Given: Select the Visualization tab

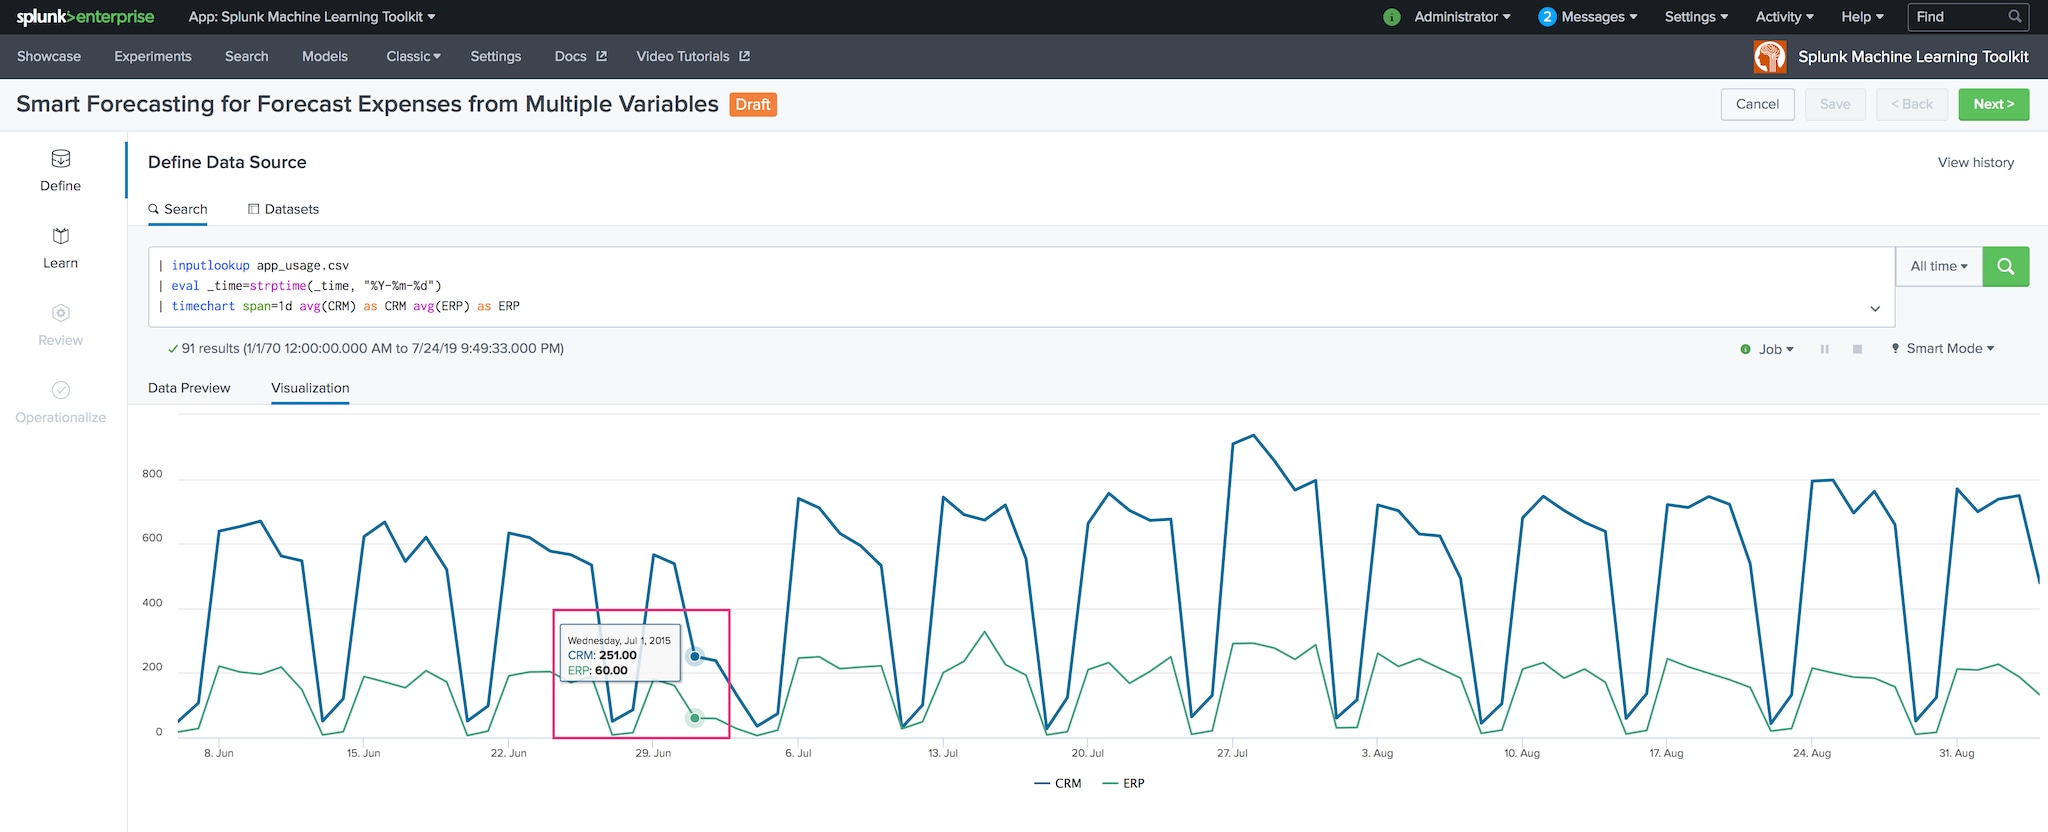Looking at the screenshot, I should point(310,388).
